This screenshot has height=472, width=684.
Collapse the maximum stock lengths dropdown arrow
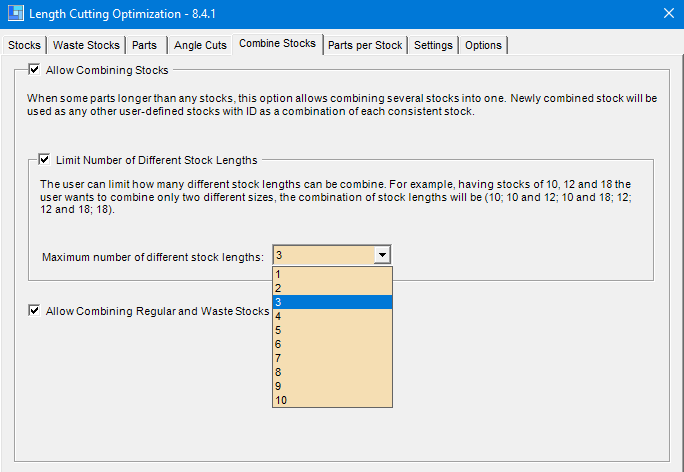click(382, 256)
